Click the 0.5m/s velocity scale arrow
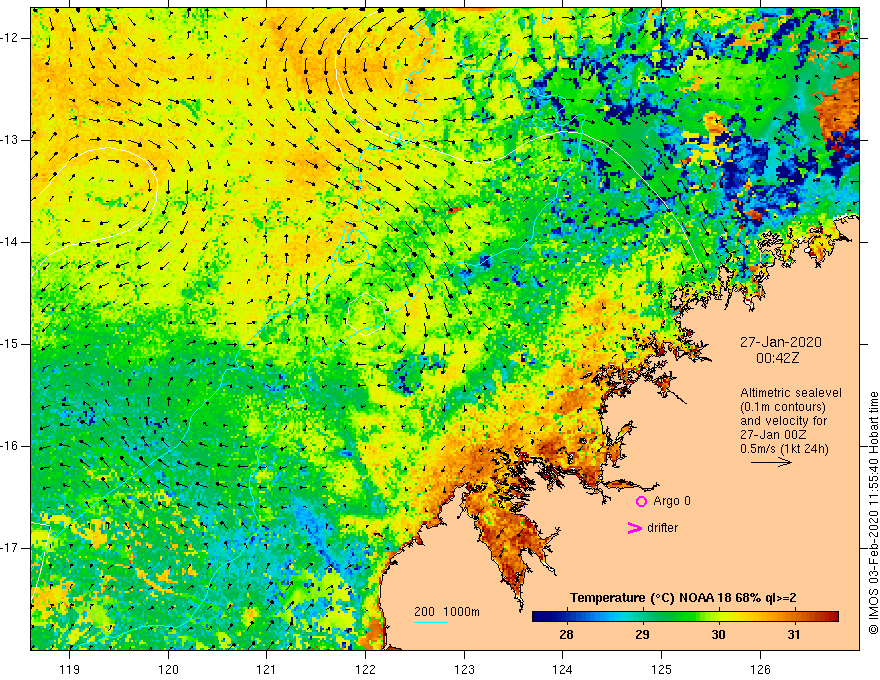This screenshot has height=680, width=880. click(x=771, y=462)
